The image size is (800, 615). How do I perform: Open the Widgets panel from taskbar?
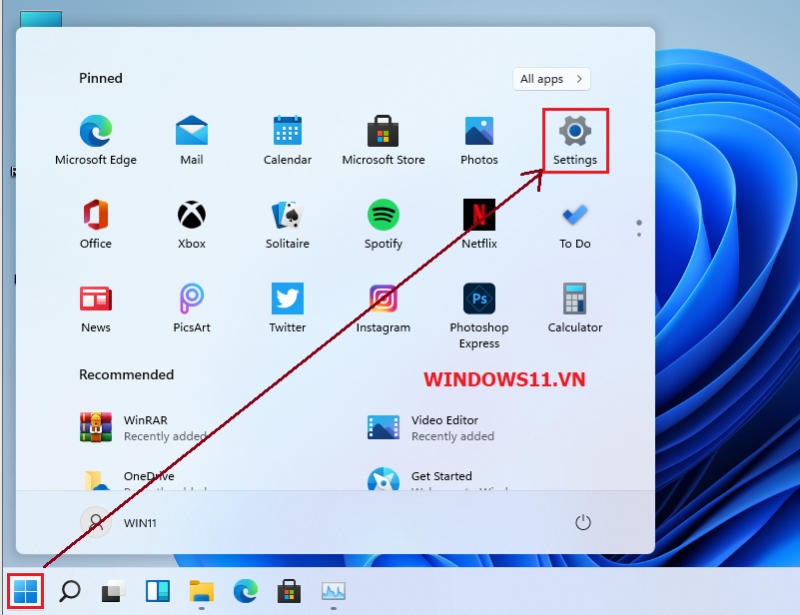tap(158, 592)
